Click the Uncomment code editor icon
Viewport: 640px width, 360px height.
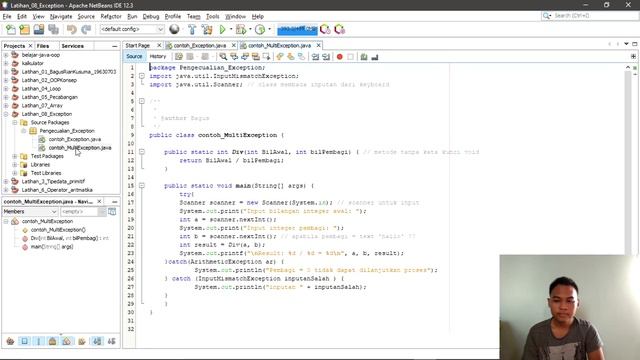375,57
